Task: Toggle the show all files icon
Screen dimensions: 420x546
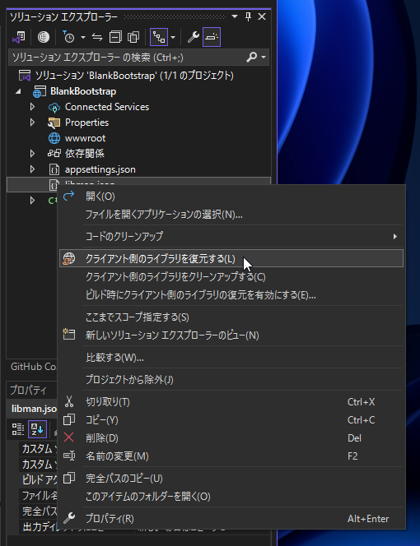Action: pos(133,37)
